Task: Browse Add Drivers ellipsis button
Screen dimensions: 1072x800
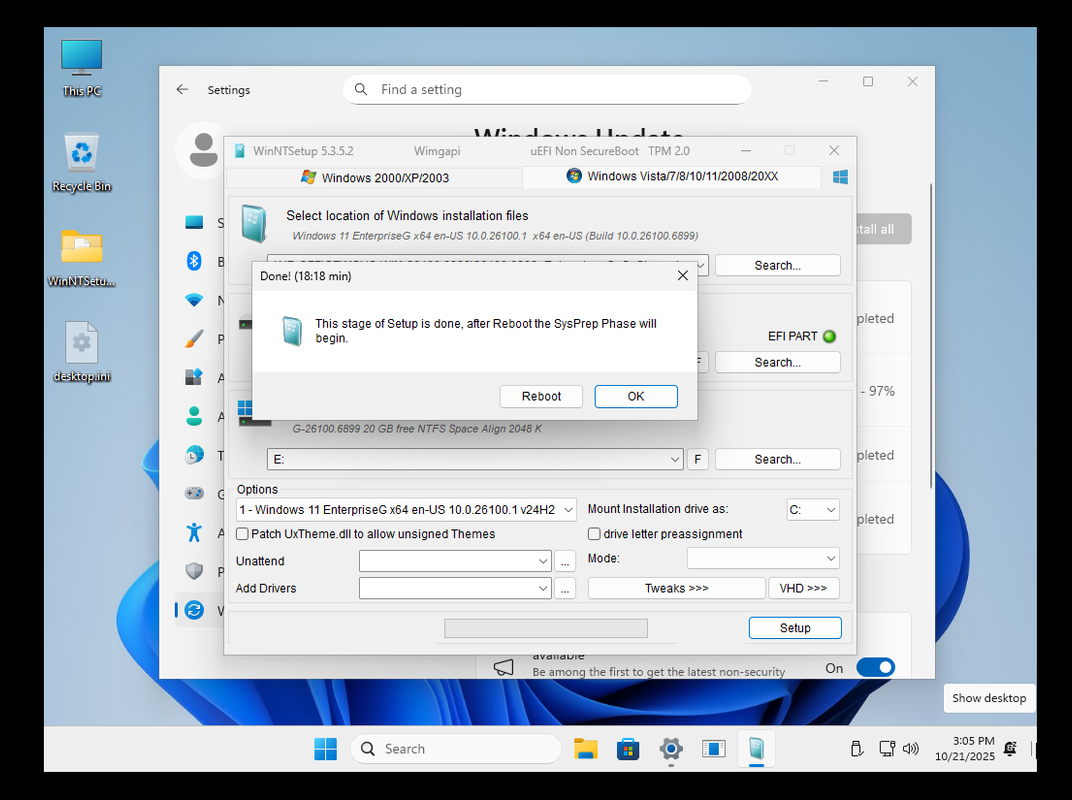Action: coord(565,588)
